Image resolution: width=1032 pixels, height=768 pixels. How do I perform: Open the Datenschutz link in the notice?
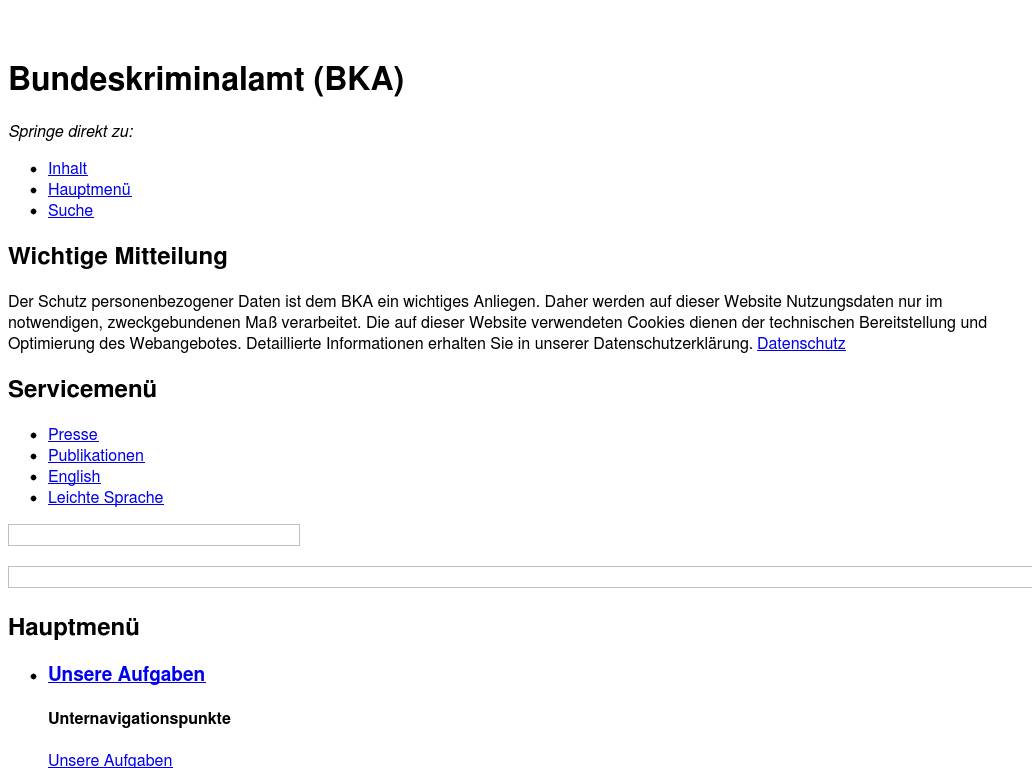[x=800, y=343]
